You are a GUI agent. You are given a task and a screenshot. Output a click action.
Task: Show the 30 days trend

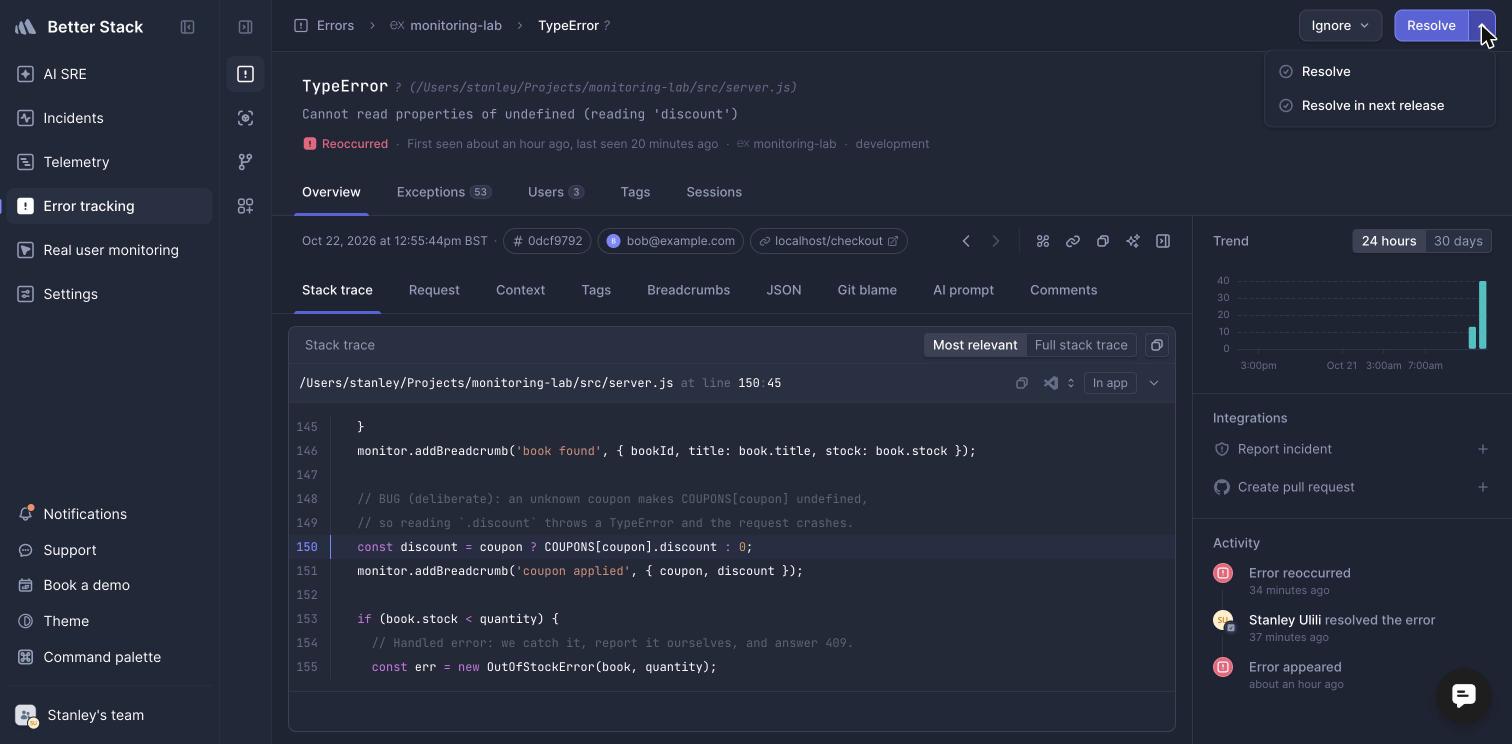(1458, 241)
